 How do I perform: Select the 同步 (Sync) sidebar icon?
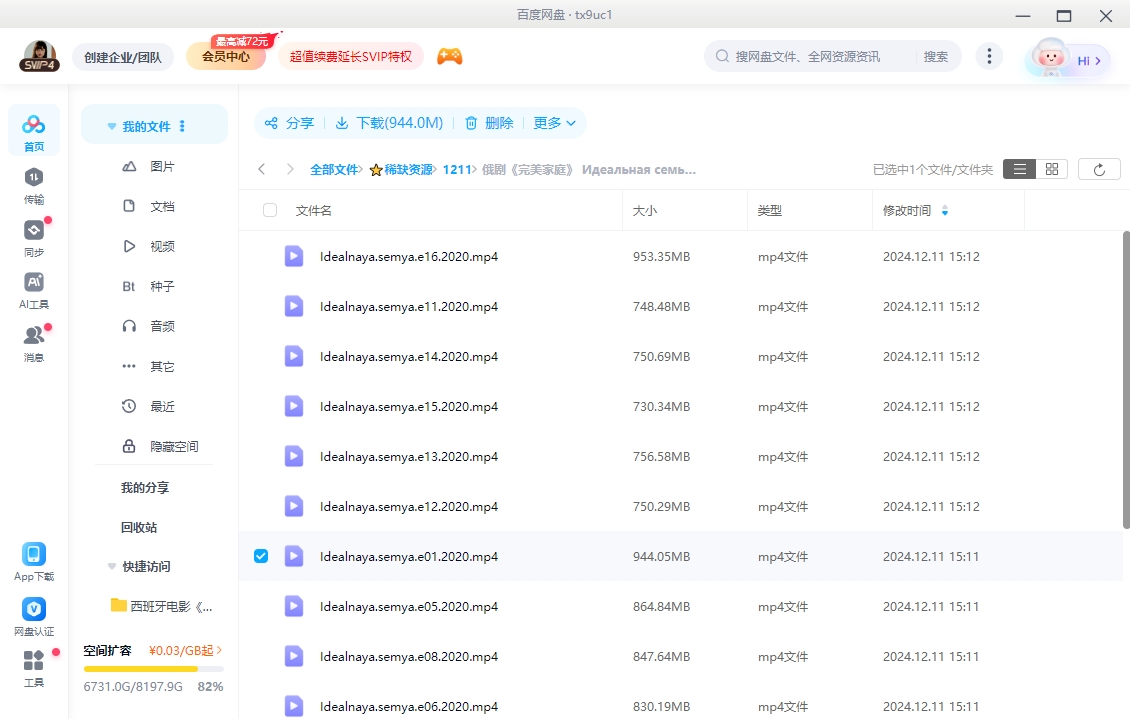33,238
